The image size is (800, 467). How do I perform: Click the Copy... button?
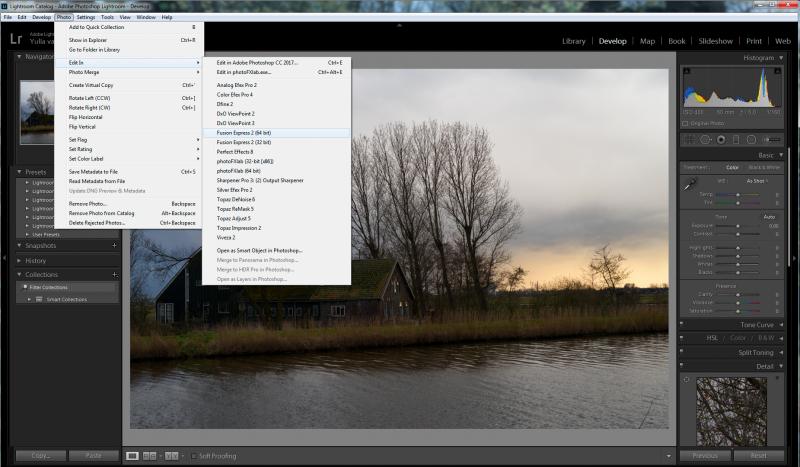[41, 455]
